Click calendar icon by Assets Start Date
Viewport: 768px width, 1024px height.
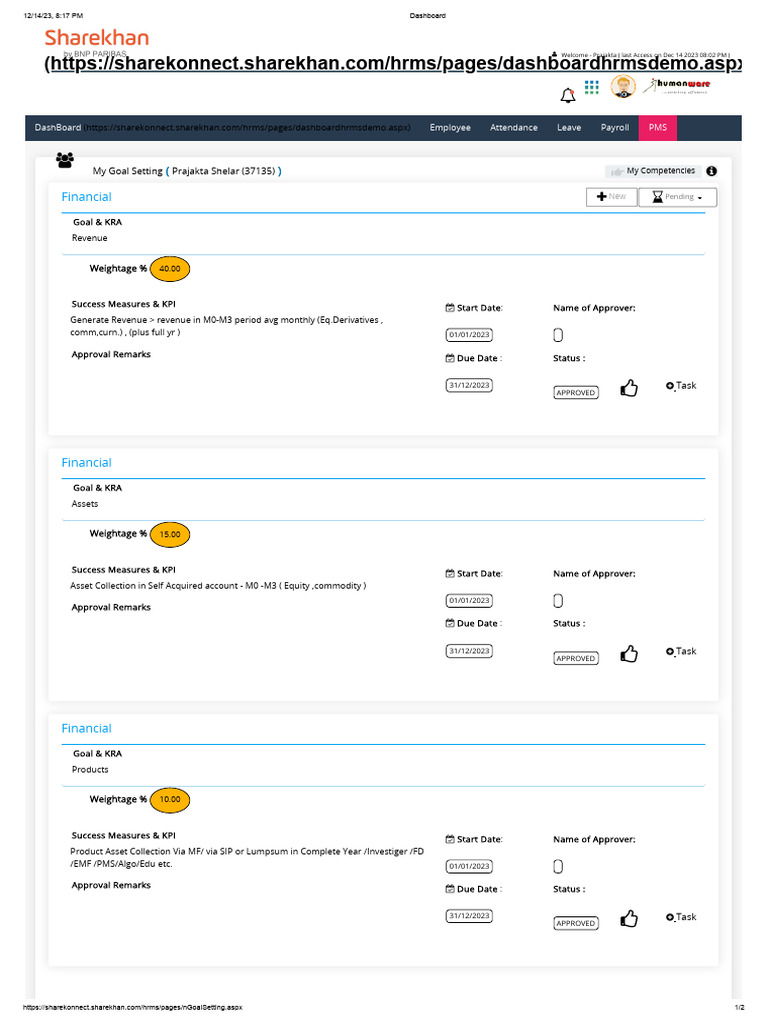tap(450, 573)
